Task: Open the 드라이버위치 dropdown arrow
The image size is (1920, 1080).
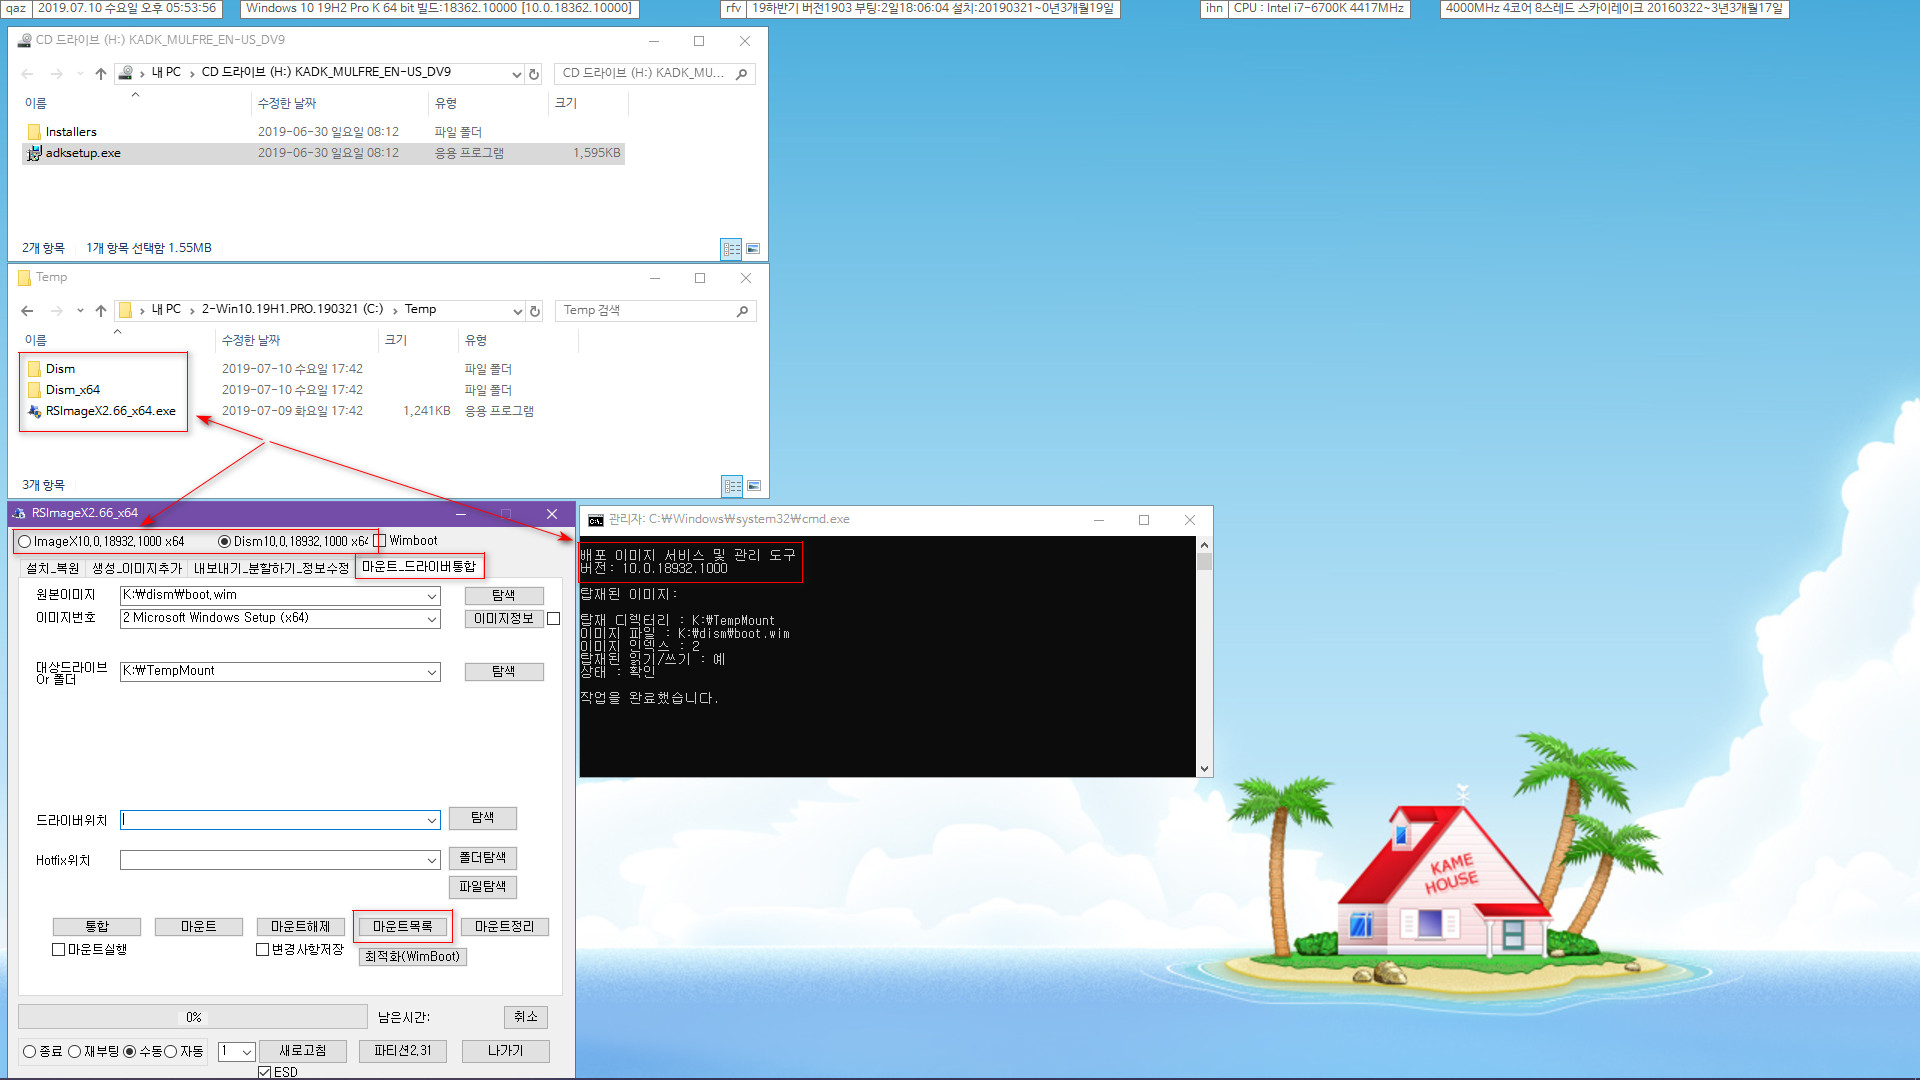Action: pyautogui.click(x=432, y=820)
